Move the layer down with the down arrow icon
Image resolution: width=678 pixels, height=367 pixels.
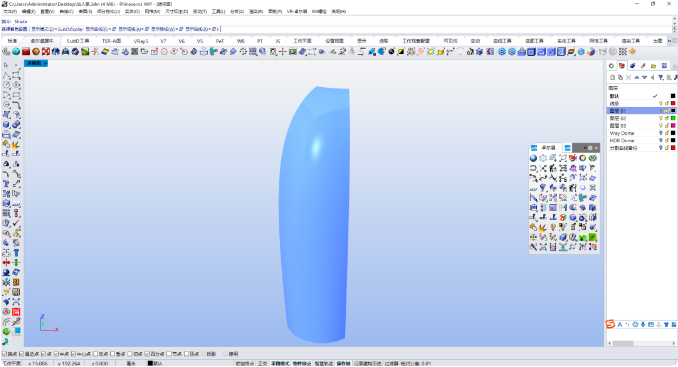[644, 77]
